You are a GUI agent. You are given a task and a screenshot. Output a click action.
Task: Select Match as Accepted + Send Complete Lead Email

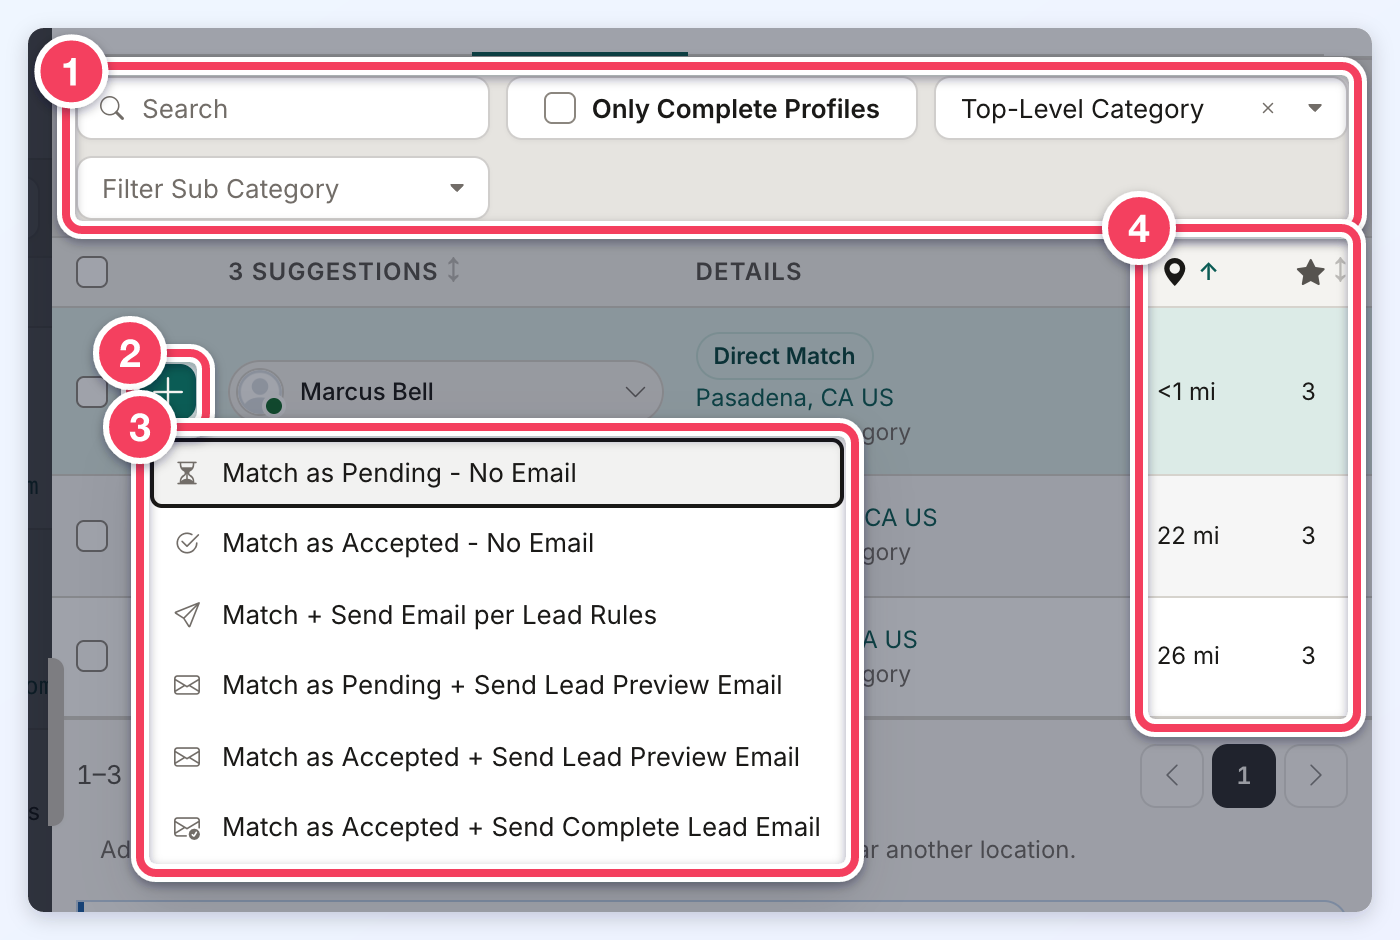click(497, 827)
